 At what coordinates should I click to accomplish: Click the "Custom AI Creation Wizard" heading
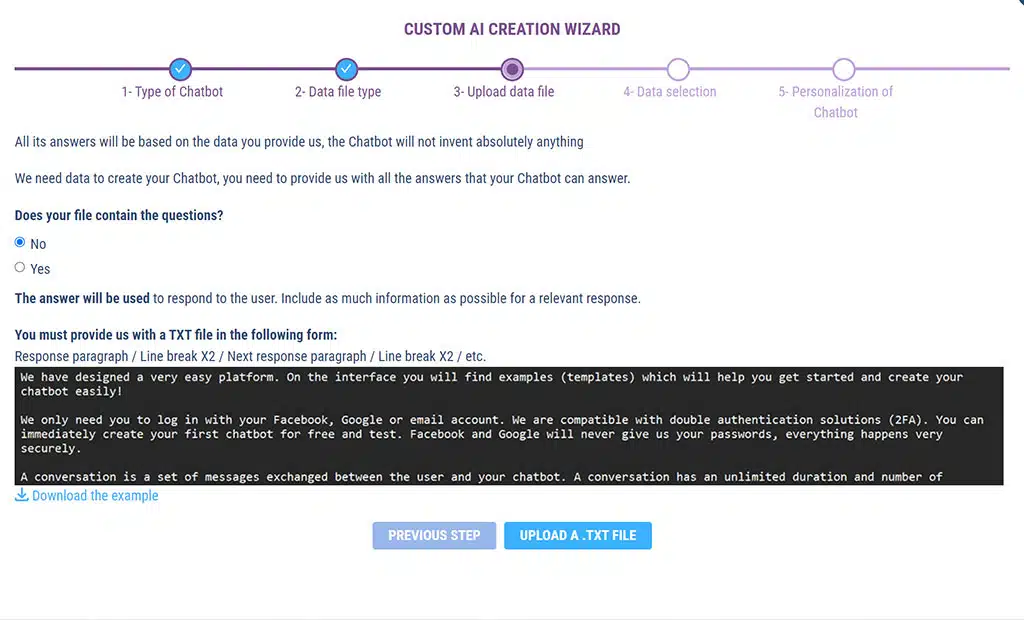[512, 29]
